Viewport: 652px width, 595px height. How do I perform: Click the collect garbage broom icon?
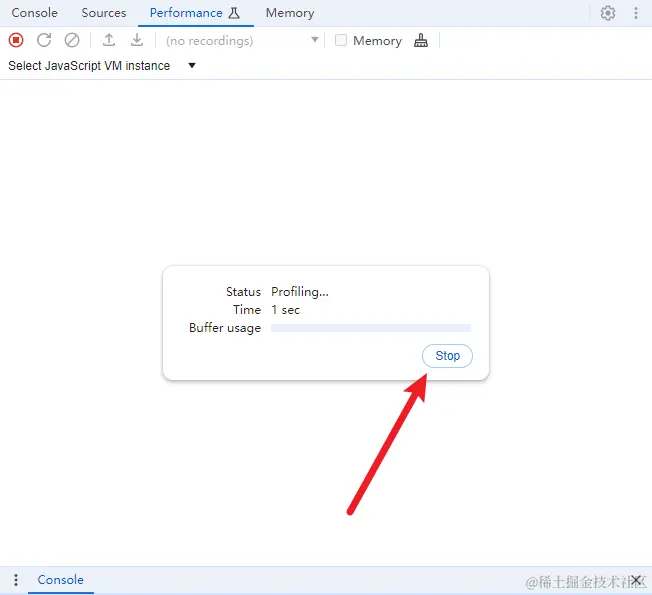click(421, 40)
